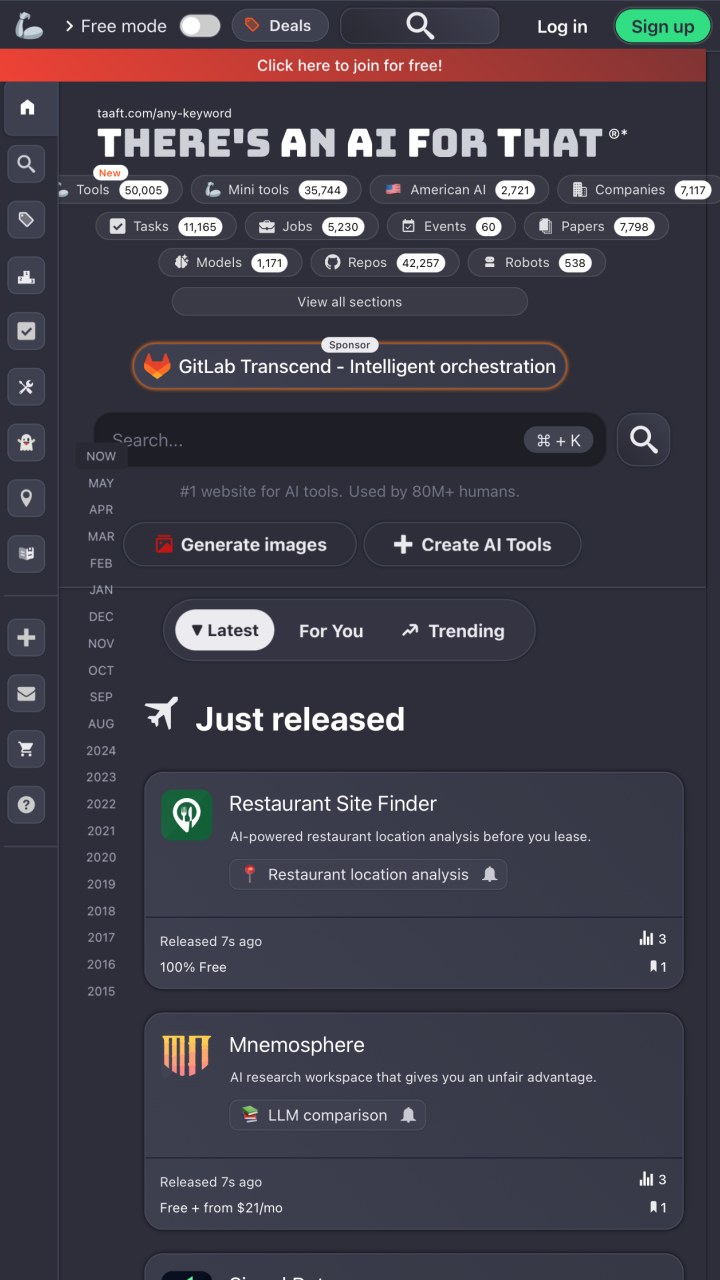
Task: Click the round search button beside the field
Action: [643, 440]
